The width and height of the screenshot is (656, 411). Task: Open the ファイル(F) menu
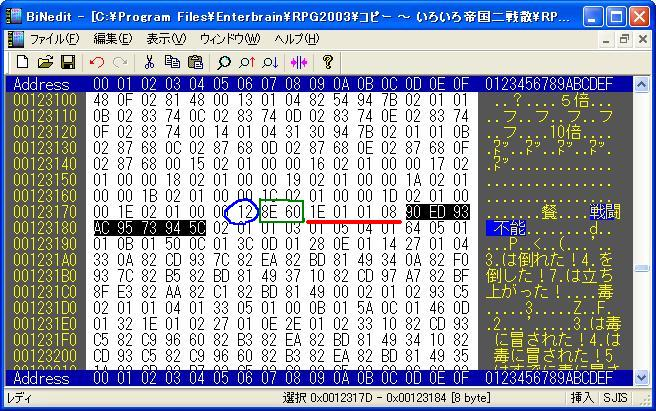54,39
